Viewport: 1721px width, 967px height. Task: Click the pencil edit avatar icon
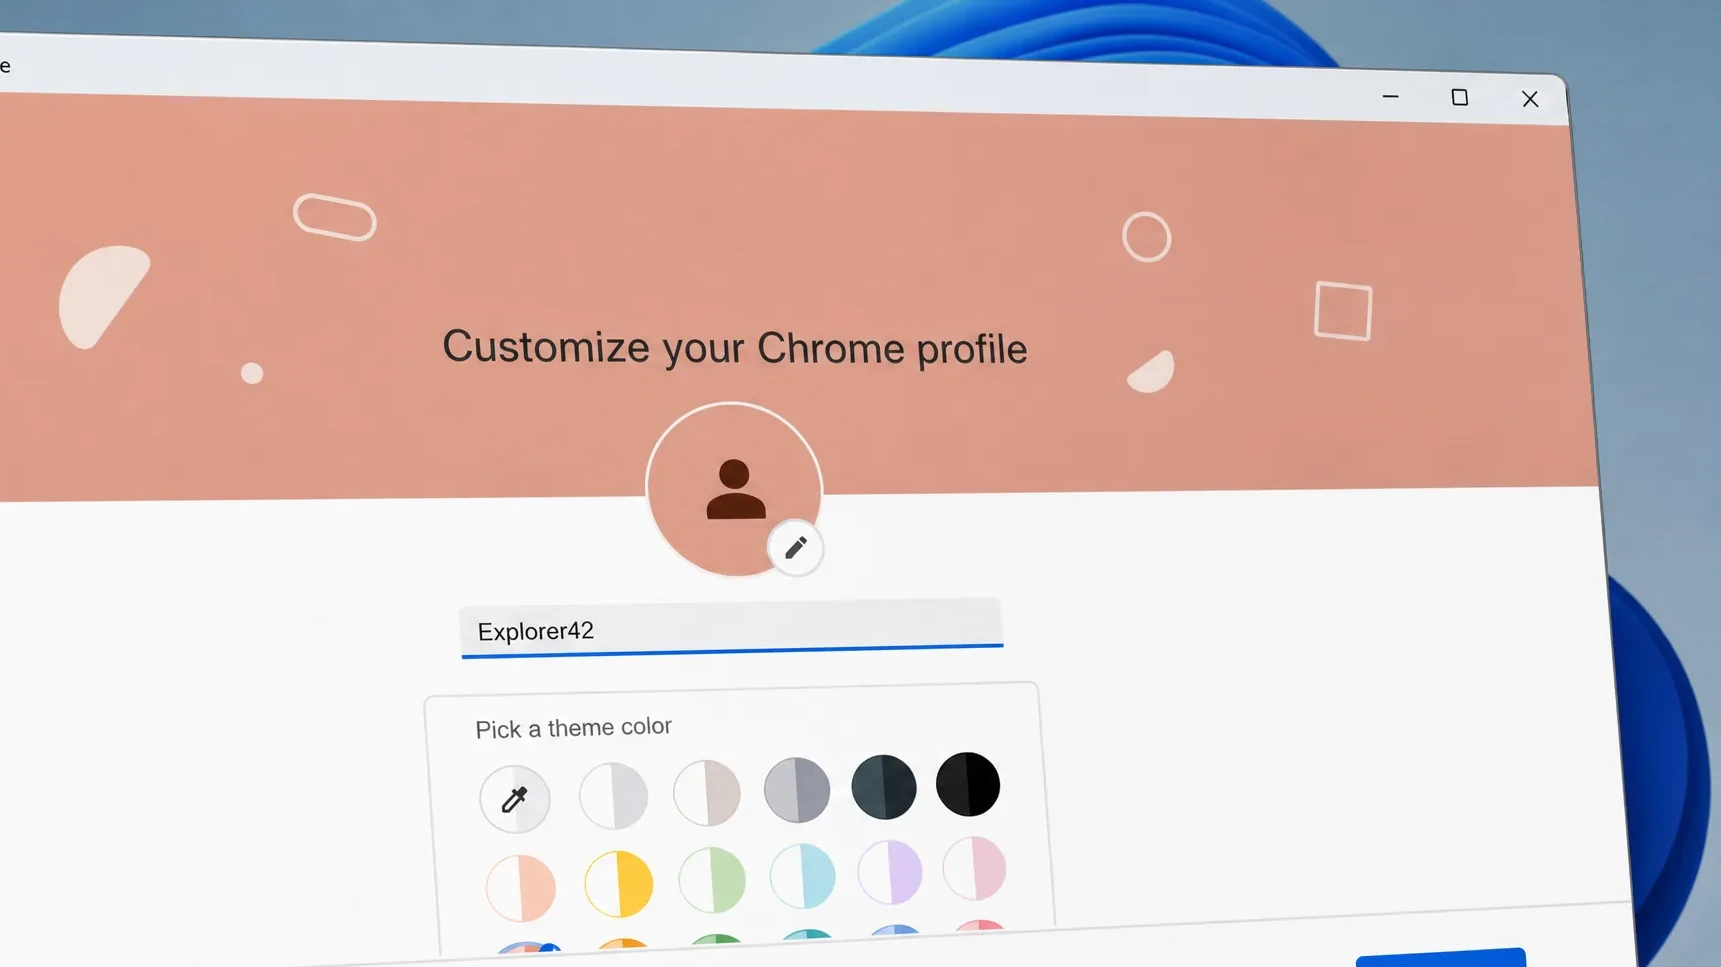796,548
